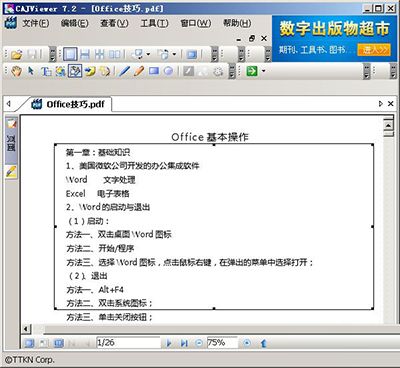This screenshot has width=400, height=368.
Task: Select the arrow pointer tool
Action: (31, 71)
